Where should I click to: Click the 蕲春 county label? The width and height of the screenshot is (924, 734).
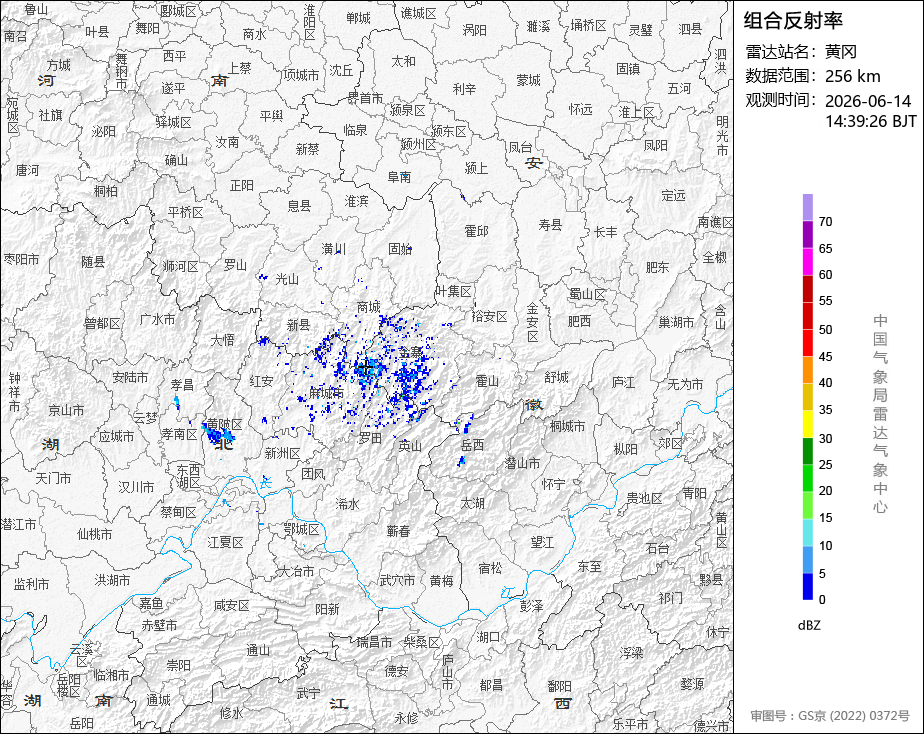(398, 531)
